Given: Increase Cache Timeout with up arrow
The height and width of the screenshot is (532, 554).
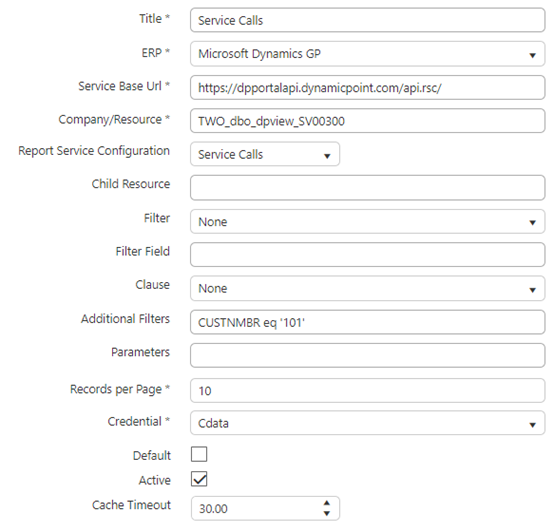Looking at the screenshot, I should [327, 503].
